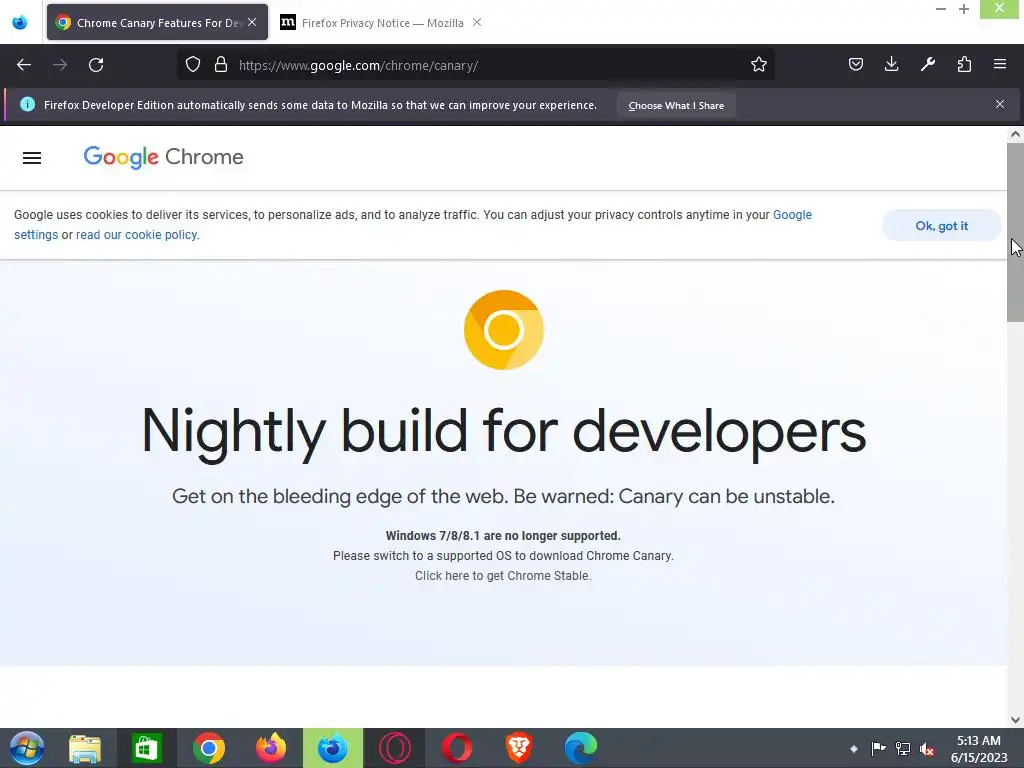The height and width of the screenshot is (768, 1024).
Task: Open Action Center flag icon
Action: coord(878,748)
